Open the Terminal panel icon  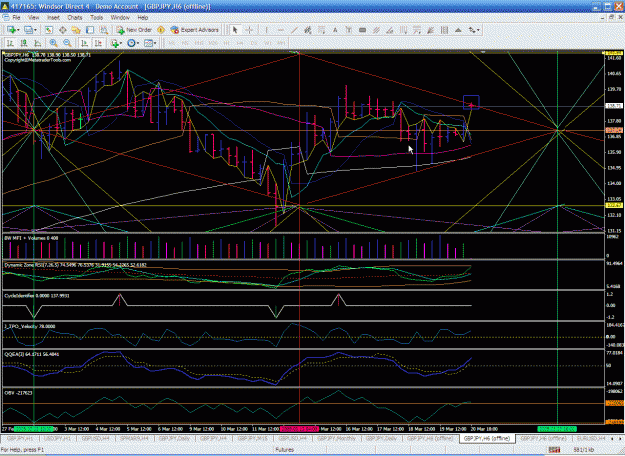click(90, 30)
